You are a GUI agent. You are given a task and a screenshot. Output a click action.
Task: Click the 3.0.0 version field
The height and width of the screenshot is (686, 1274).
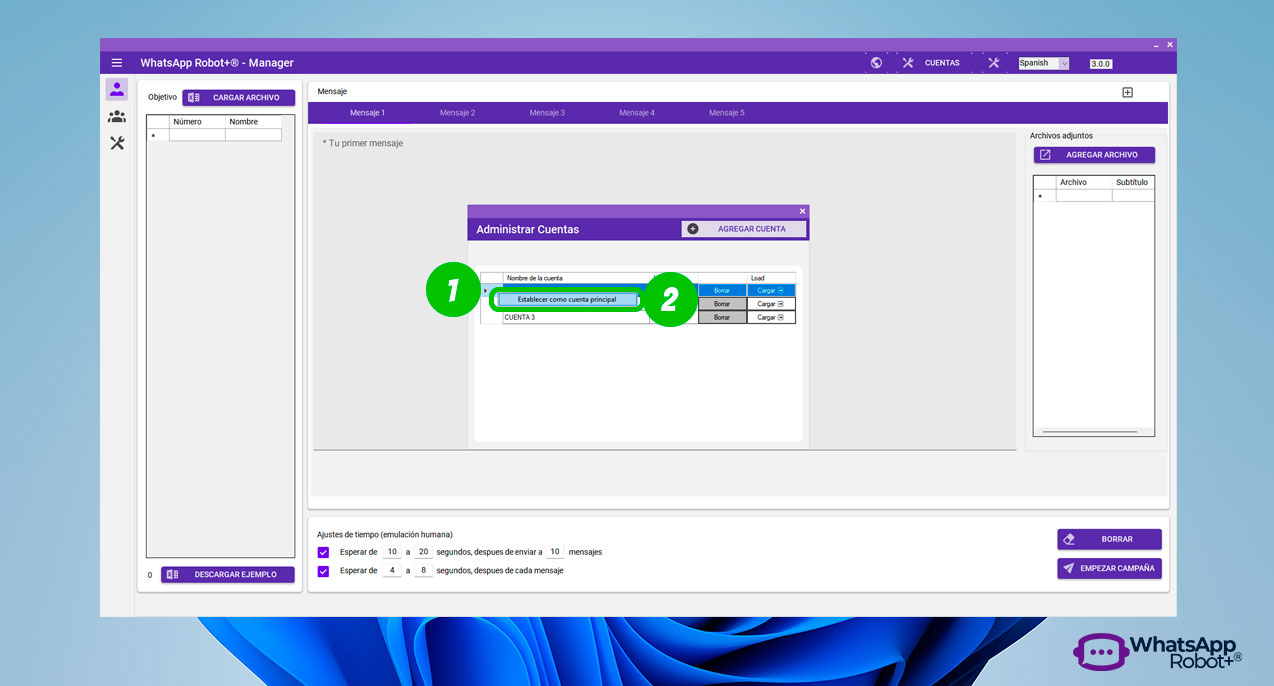[1100, 64]
